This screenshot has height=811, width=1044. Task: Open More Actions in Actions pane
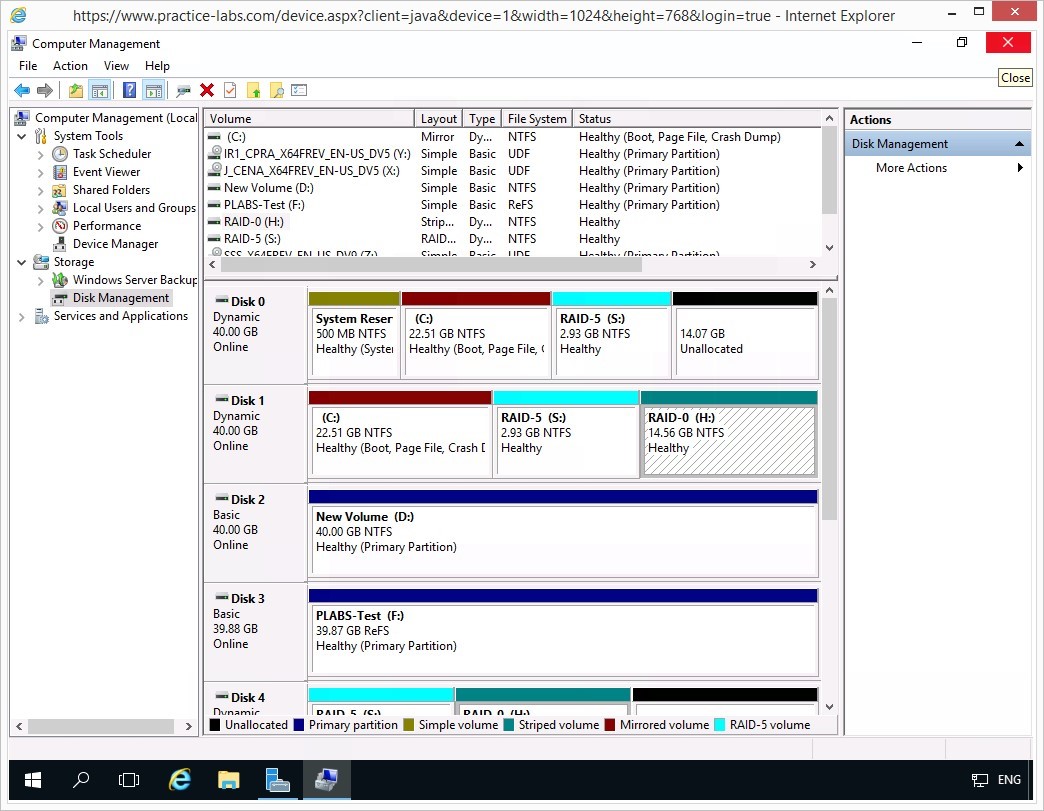(911, 168)
